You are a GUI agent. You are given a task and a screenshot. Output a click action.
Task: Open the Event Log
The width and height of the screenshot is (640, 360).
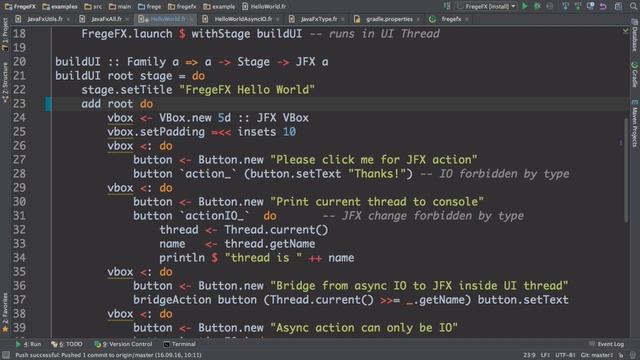point(607,344)
